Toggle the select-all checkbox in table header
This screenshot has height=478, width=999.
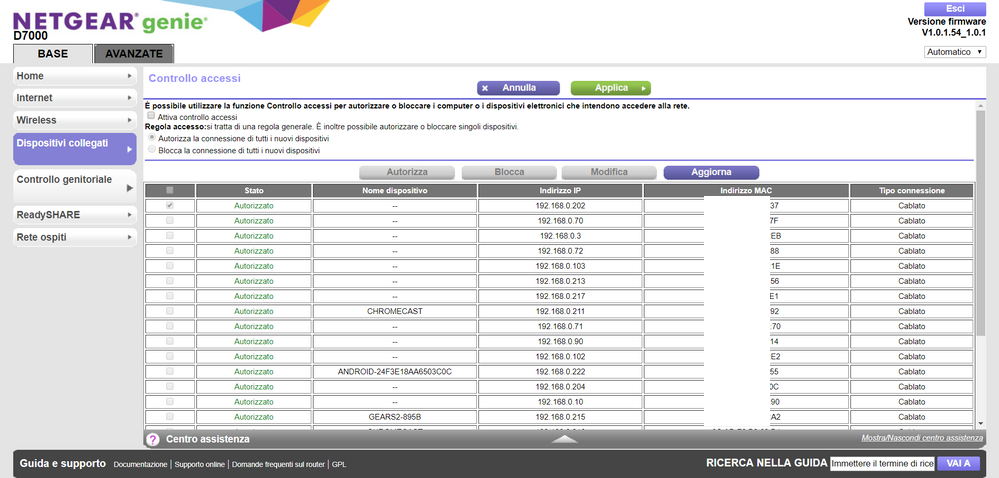[x=169, y=190]
